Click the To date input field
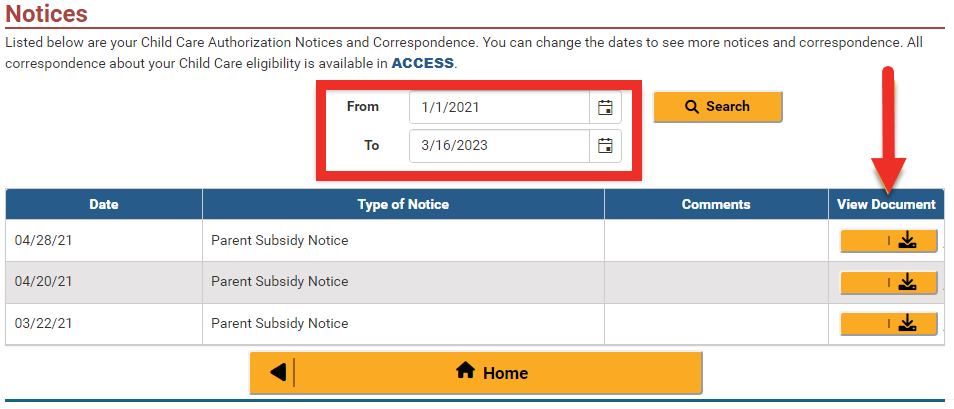The height and width of the screenshot is (409, 954). point(498,146)
